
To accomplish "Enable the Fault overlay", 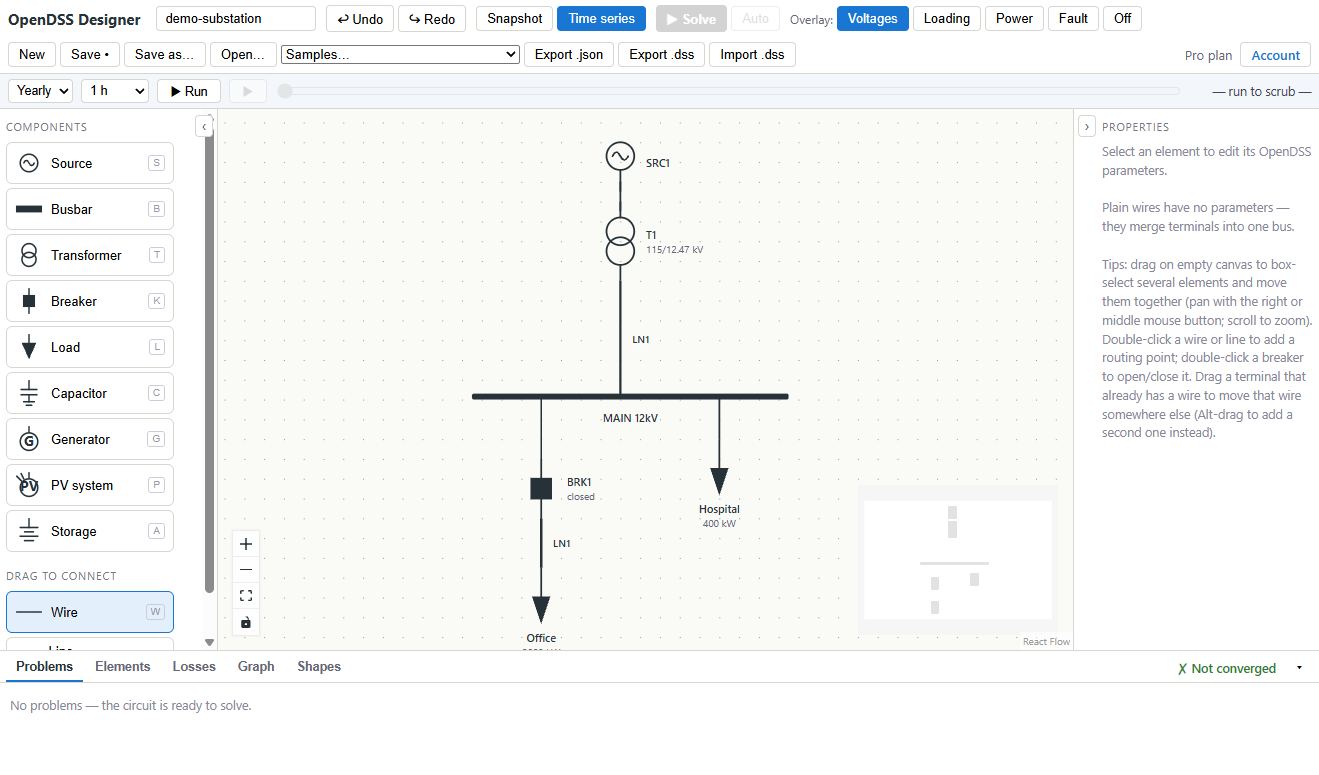I will [1073, 19].
